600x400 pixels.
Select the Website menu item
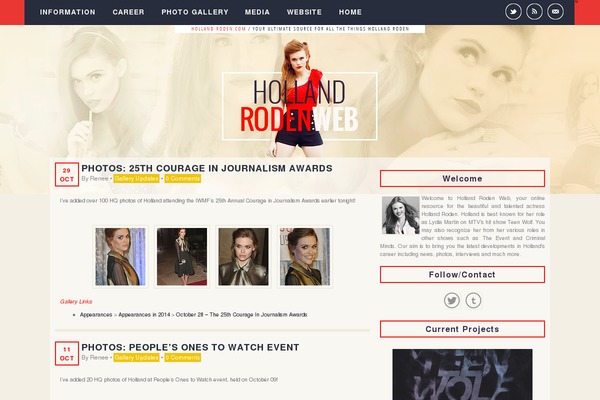tap(304, 12)
